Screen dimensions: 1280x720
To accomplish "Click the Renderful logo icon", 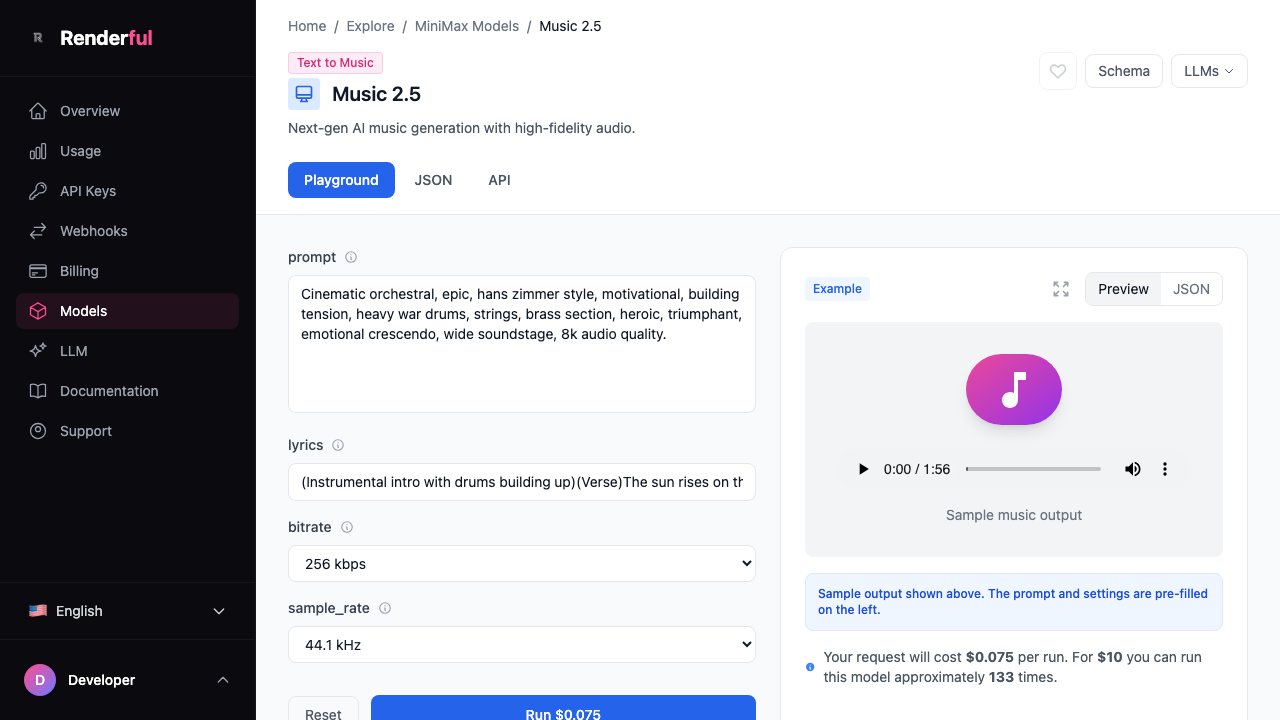I will 38,37.
